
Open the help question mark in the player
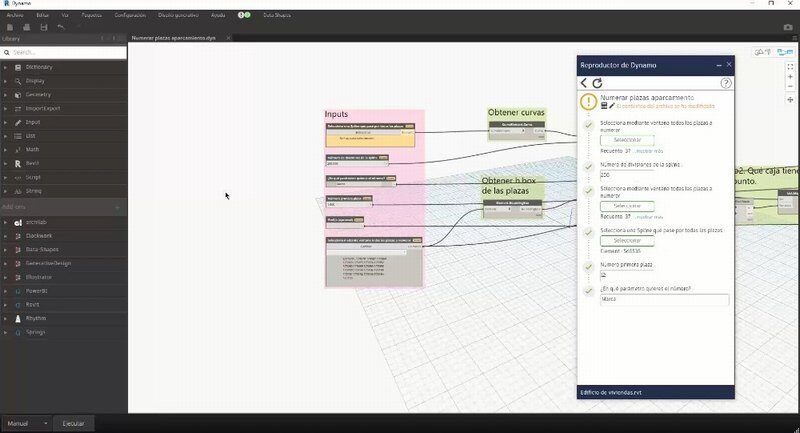pyautogui.click(x=726, y=83)
